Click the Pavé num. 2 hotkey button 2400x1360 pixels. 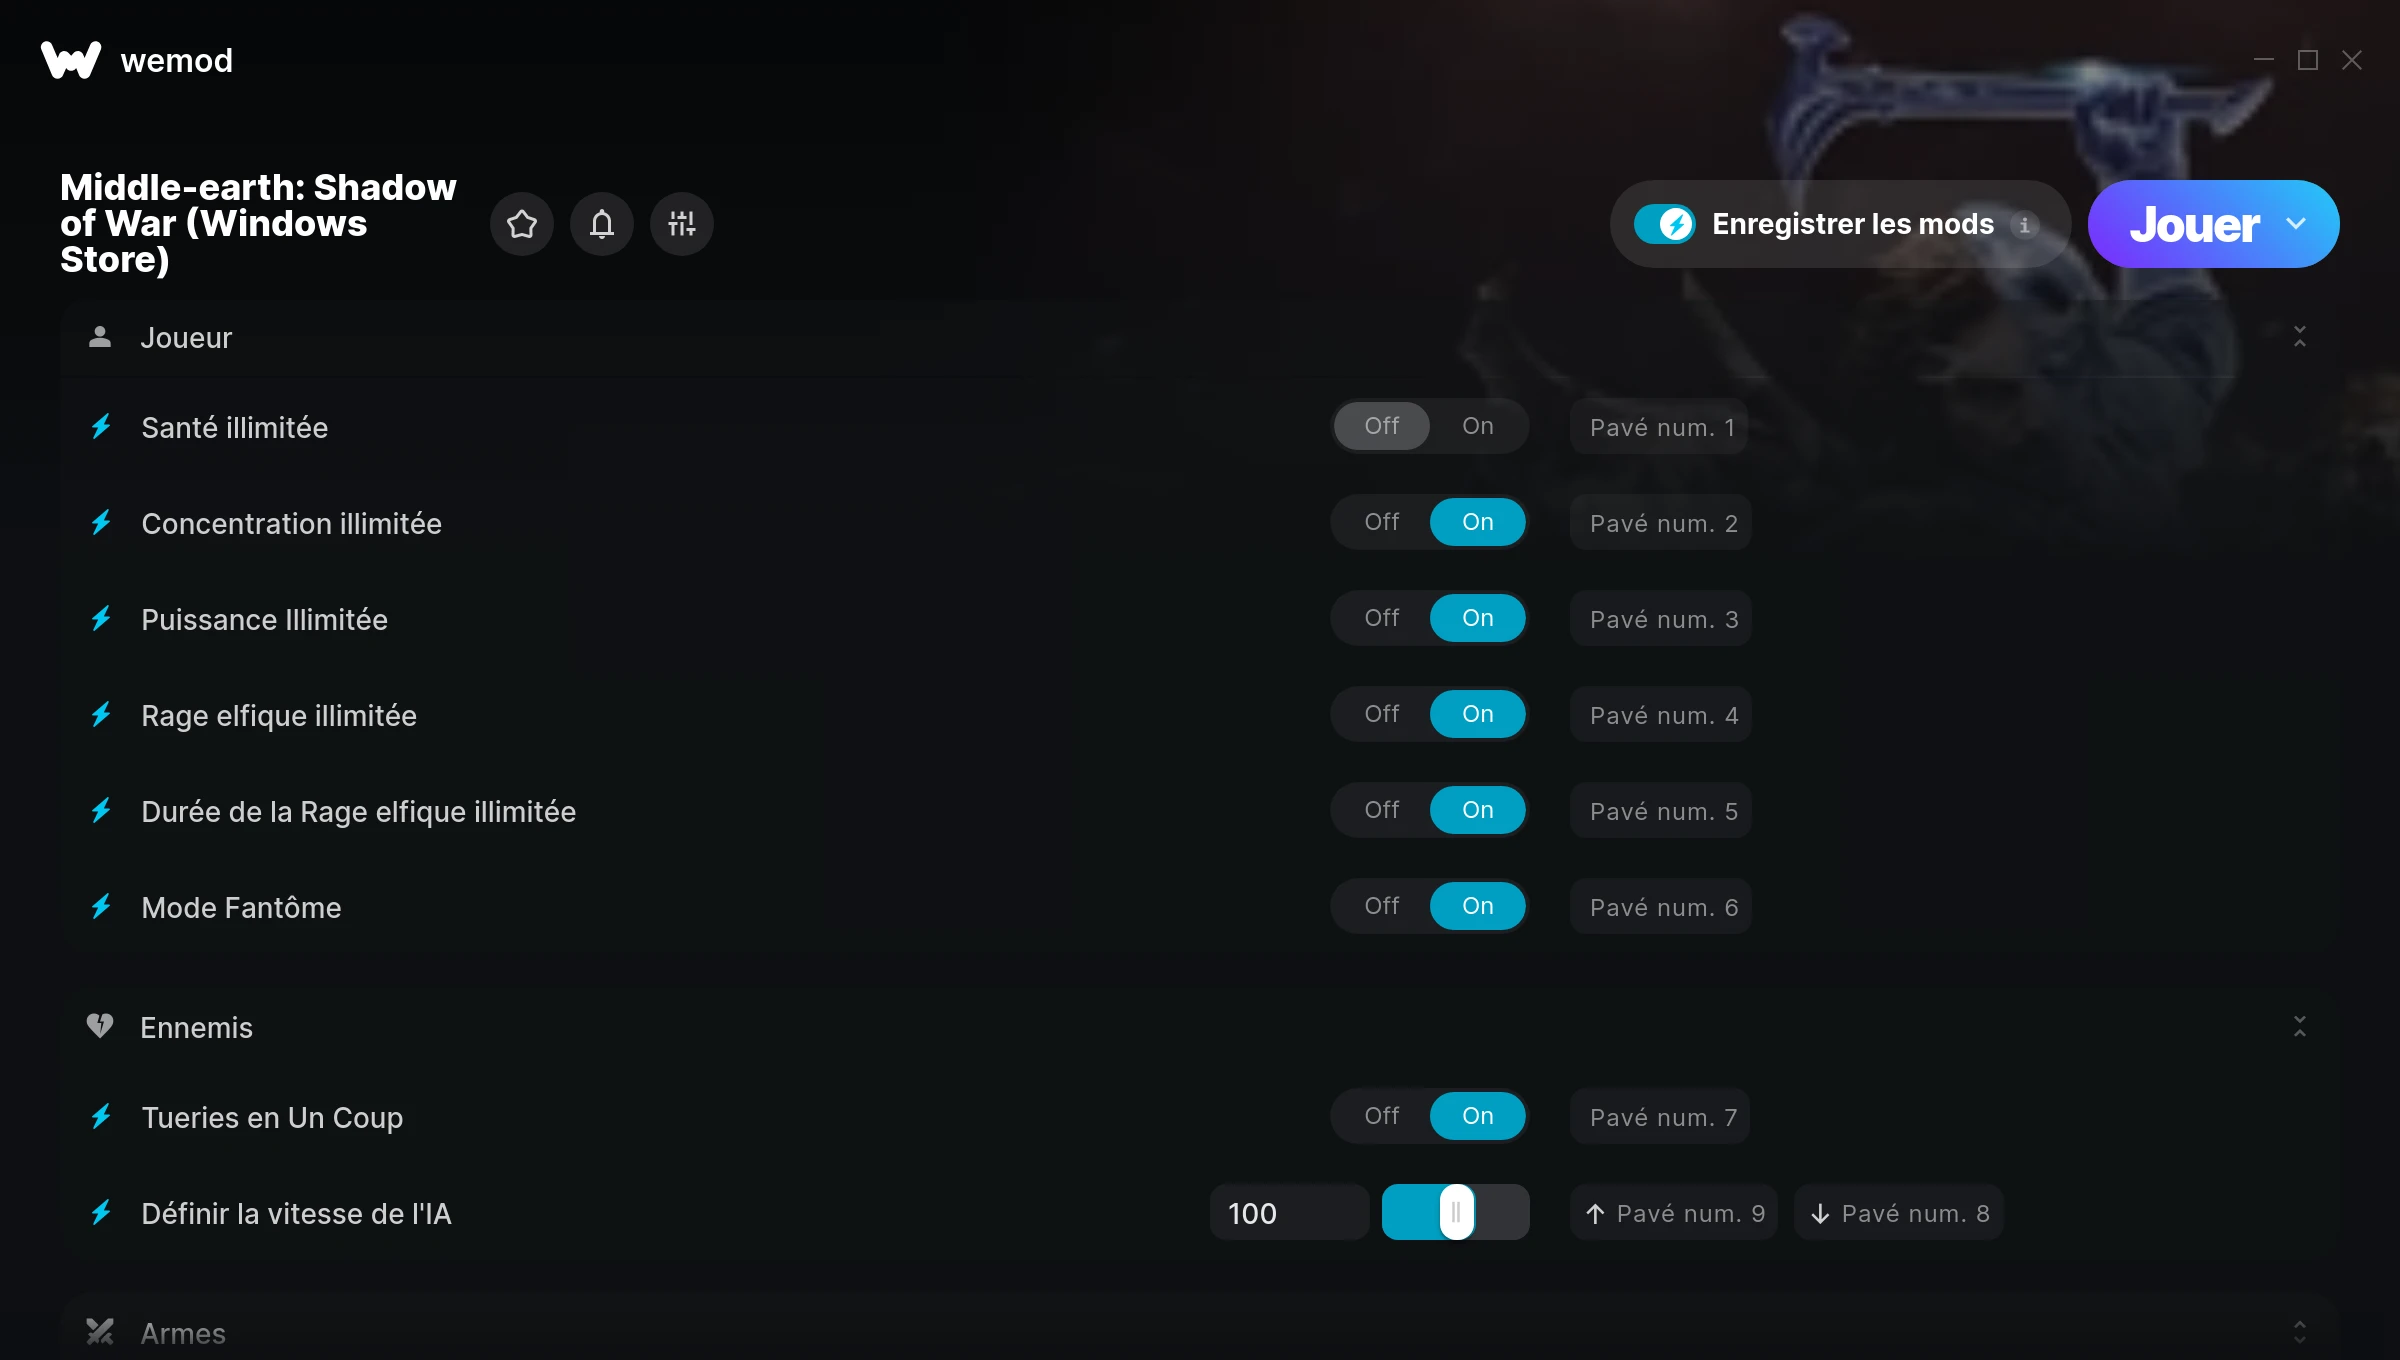tap(1661, 523)
